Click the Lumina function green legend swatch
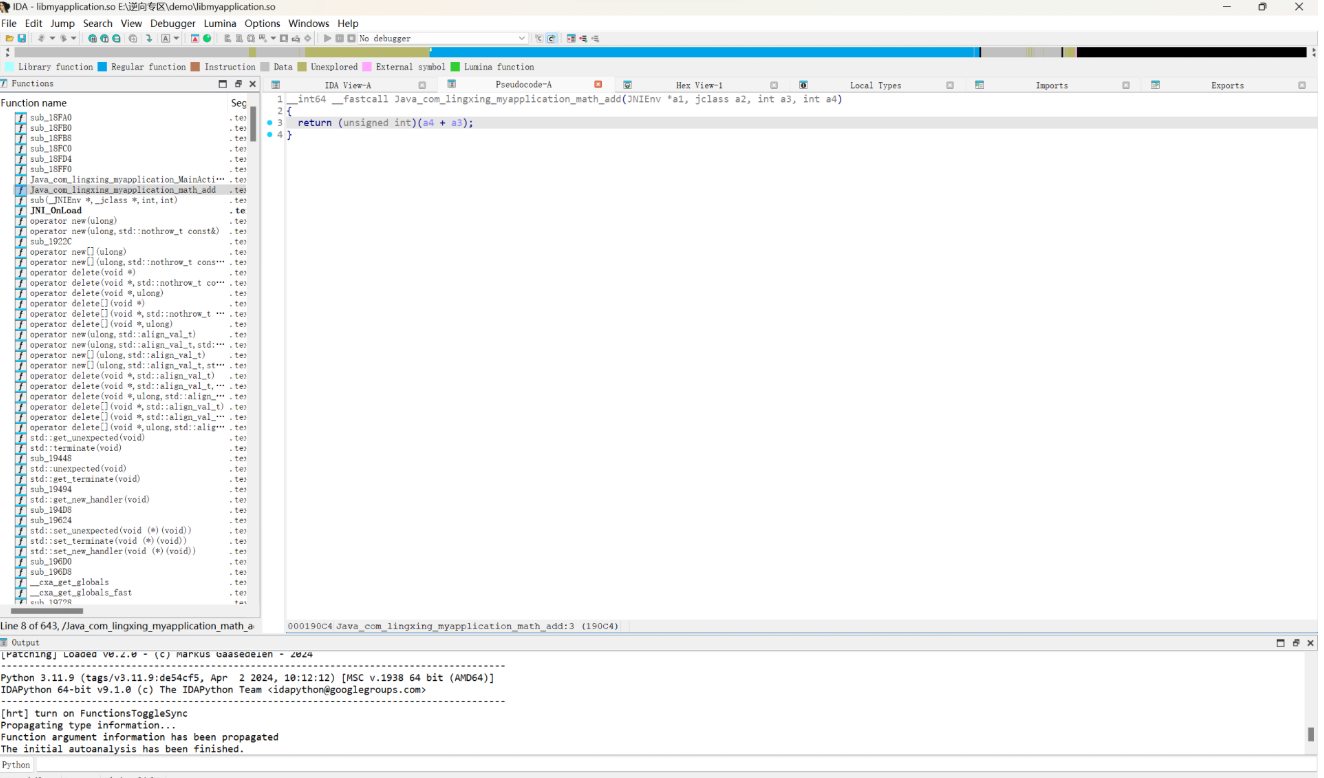Viewport: 1324px width, 778px height. pyautogui.click(x=455, y=67)
